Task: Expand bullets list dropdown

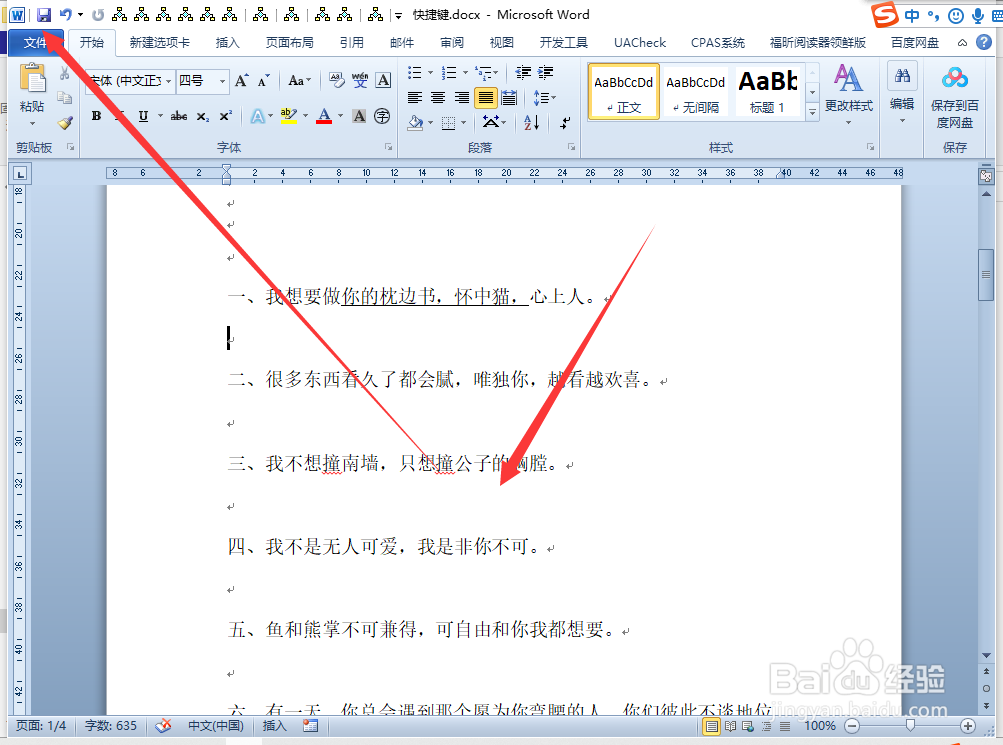Action: pos(430,73)
